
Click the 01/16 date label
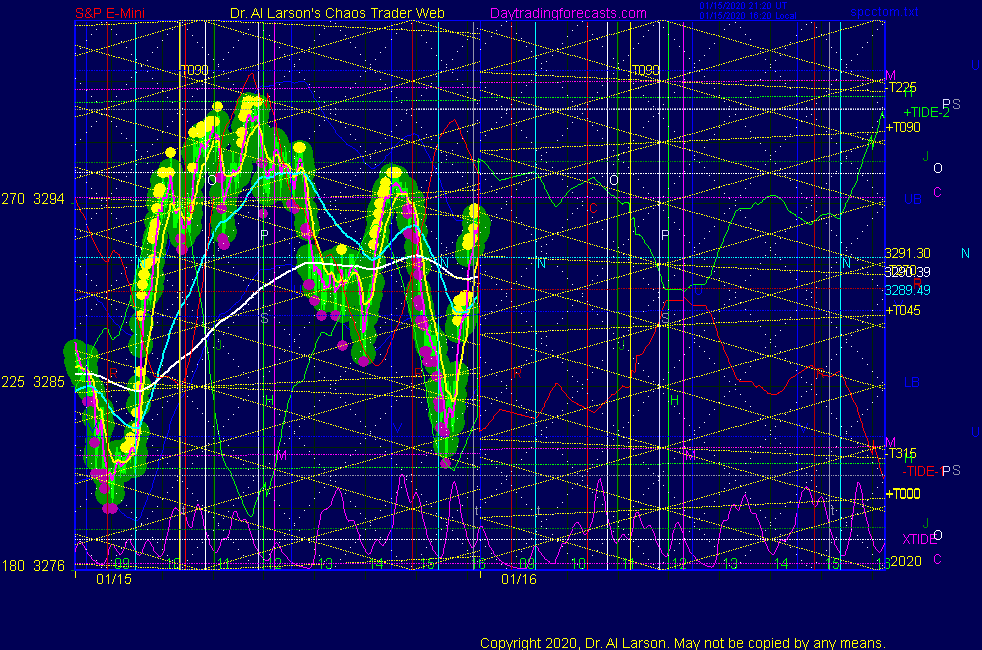click(519, 579)
